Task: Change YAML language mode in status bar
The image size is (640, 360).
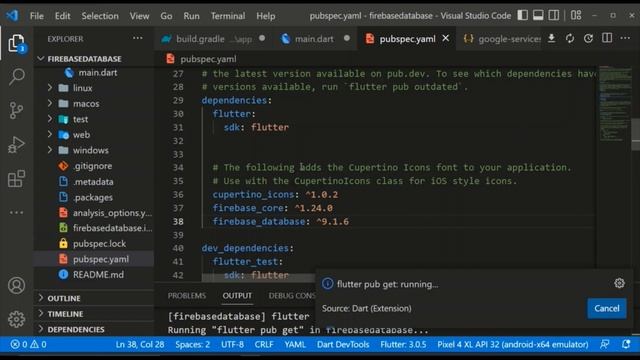Action: pos(295,344)
